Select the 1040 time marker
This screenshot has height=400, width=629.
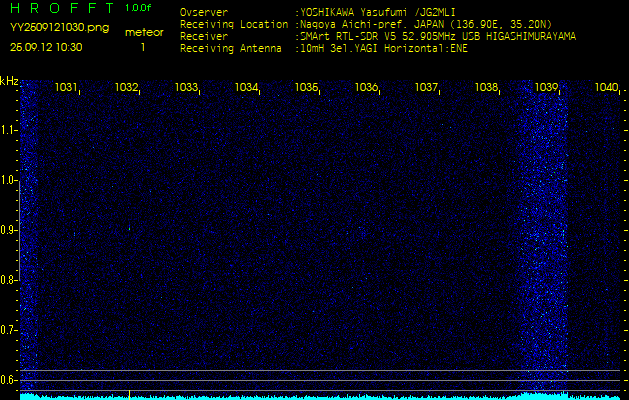point(606,88)
